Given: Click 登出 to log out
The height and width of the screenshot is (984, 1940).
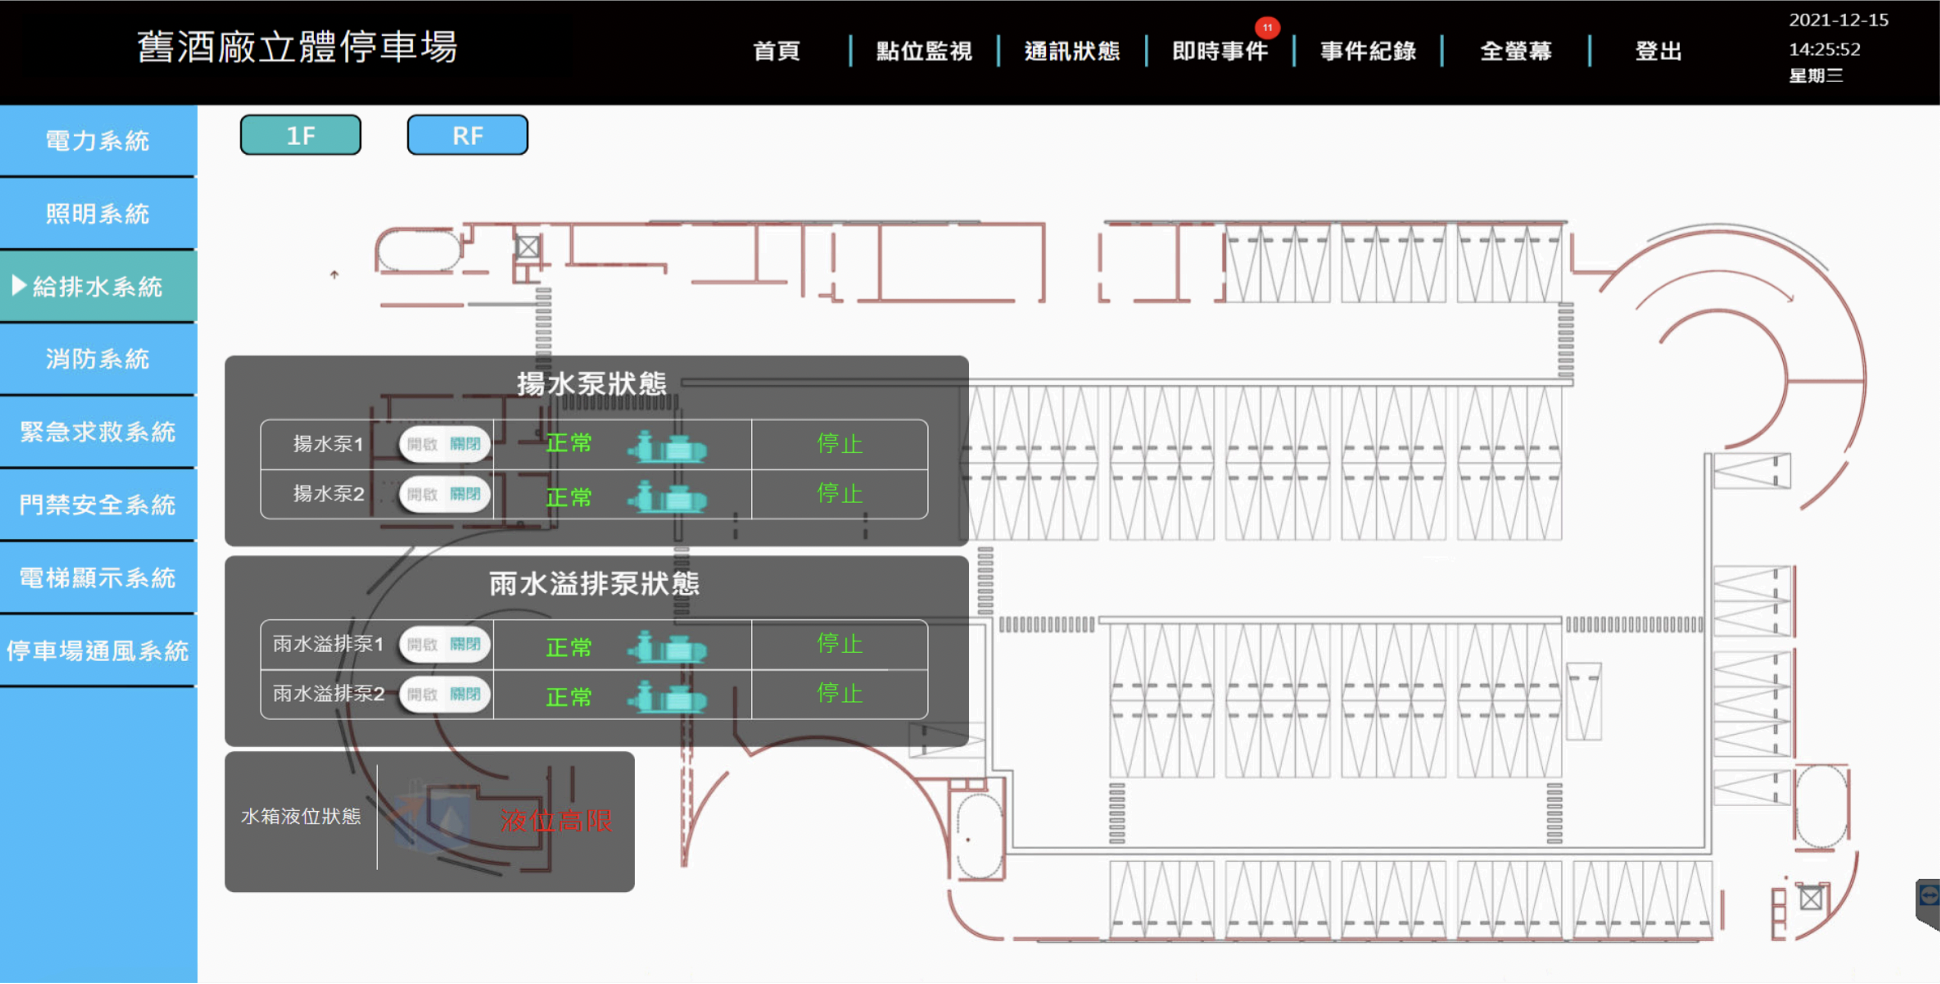Looking at the screenshot, I should 1659,51.
